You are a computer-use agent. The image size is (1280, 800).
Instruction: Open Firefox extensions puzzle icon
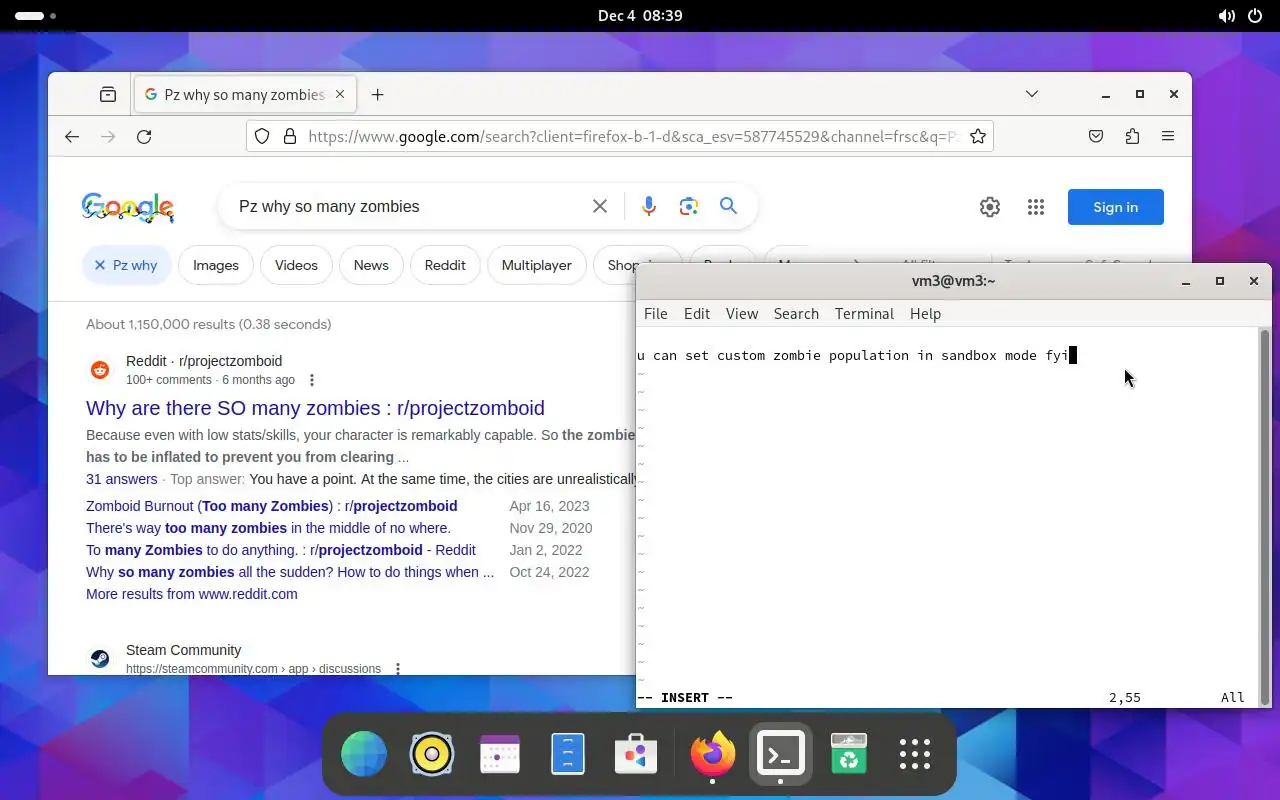[x=1132, y=137]
